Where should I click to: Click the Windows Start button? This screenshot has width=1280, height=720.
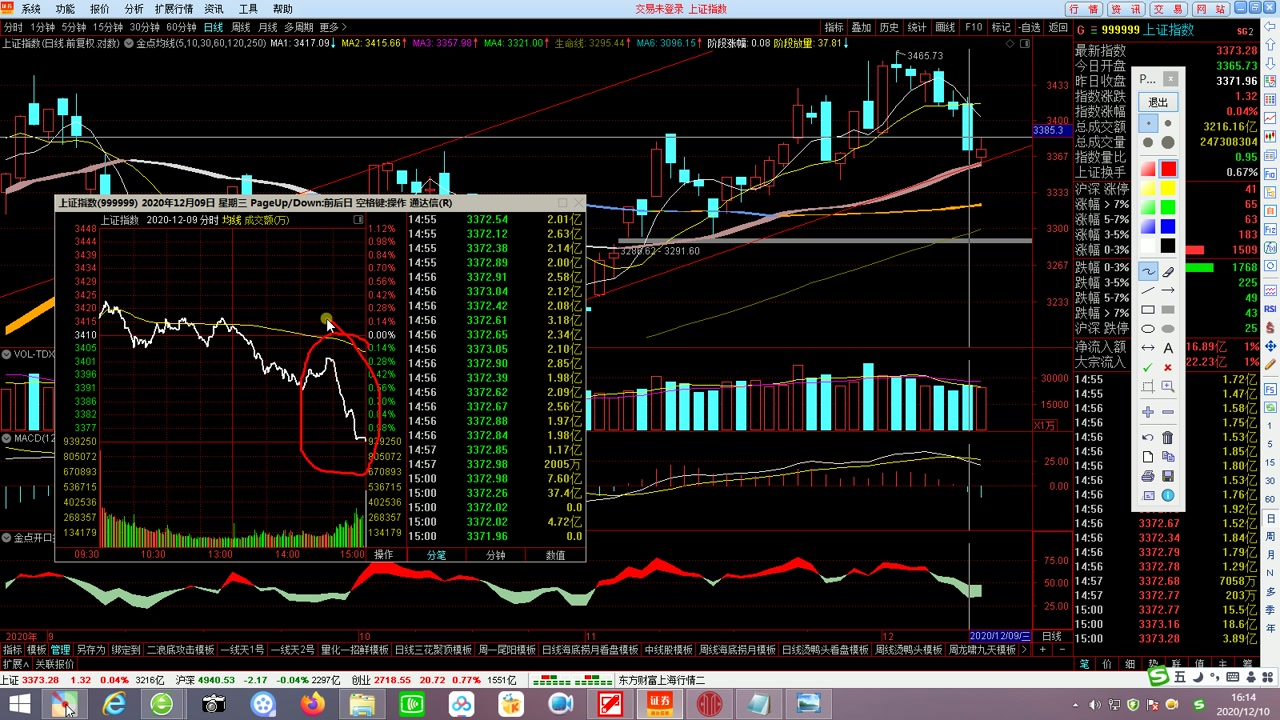[x=18, y=705]
